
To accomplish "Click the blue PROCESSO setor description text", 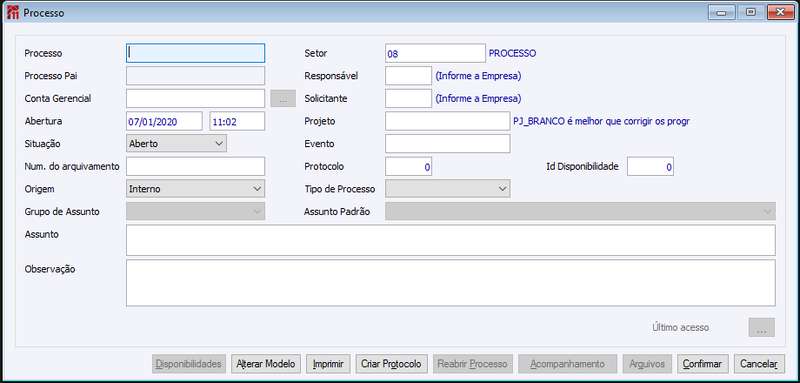I will click(513, 53).
